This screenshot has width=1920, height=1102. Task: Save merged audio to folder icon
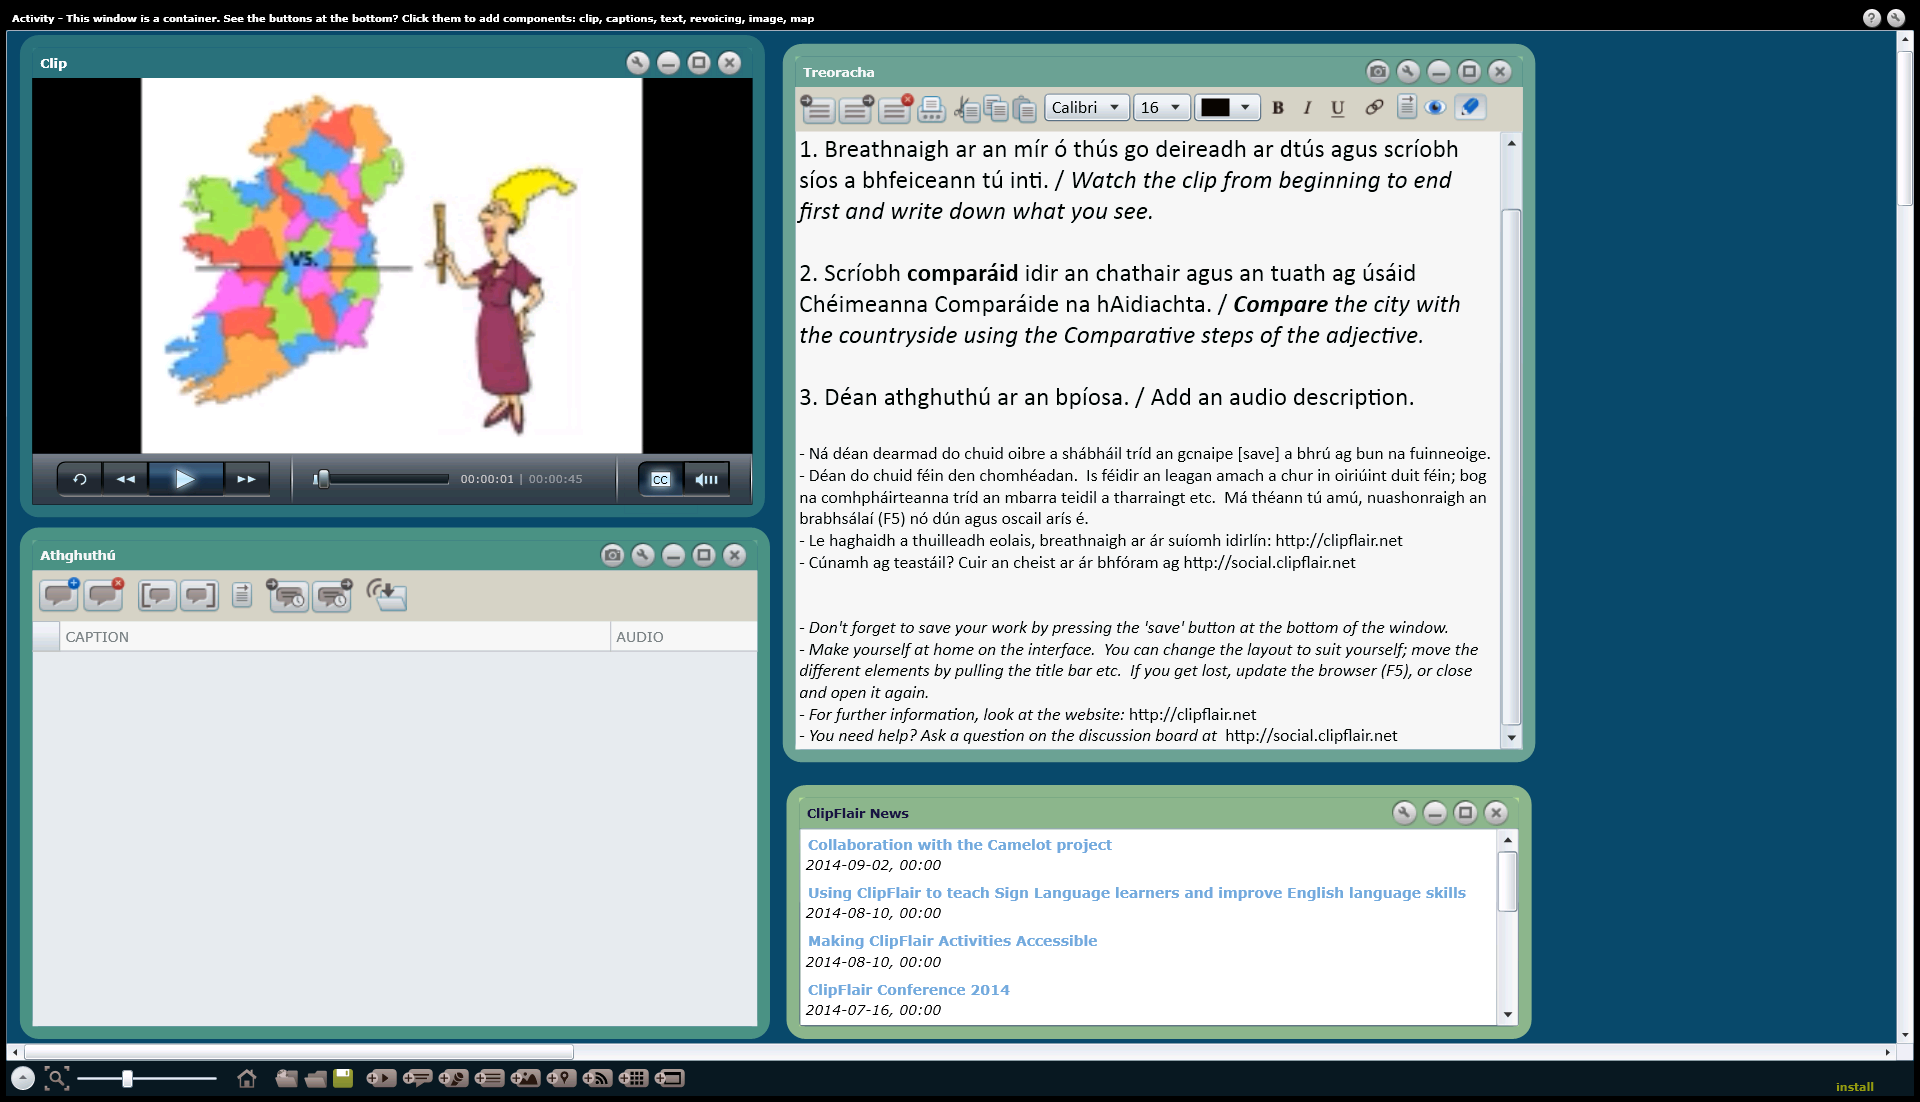[x=386, y=595]
